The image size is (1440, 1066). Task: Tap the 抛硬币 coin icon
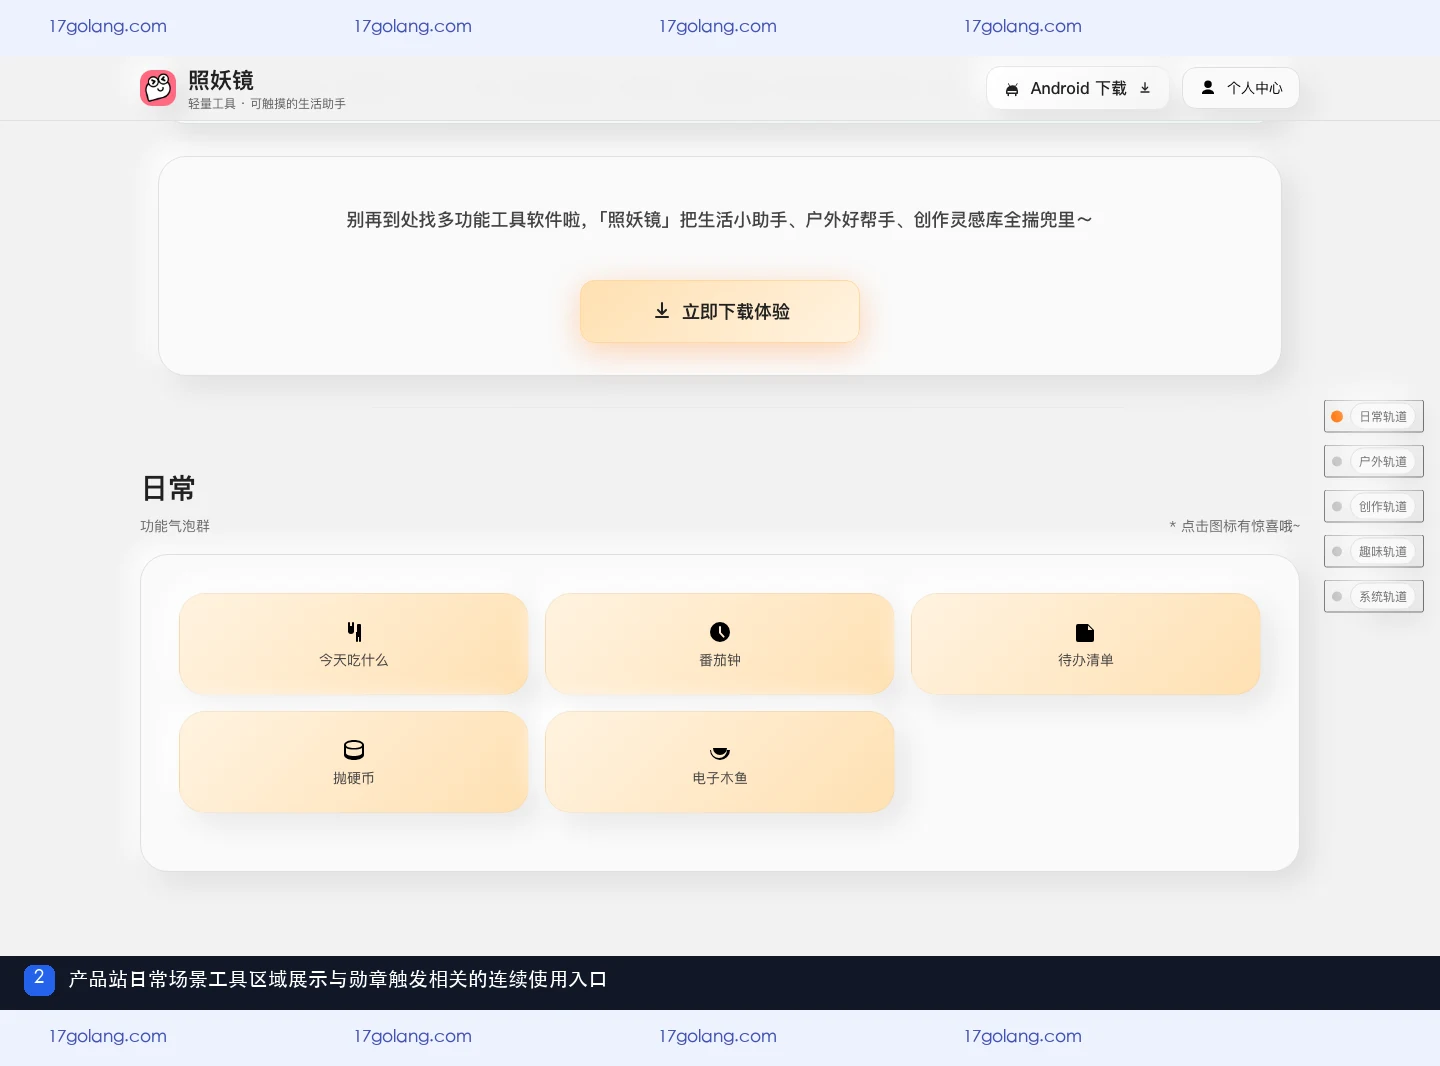[x=354, y=750]
